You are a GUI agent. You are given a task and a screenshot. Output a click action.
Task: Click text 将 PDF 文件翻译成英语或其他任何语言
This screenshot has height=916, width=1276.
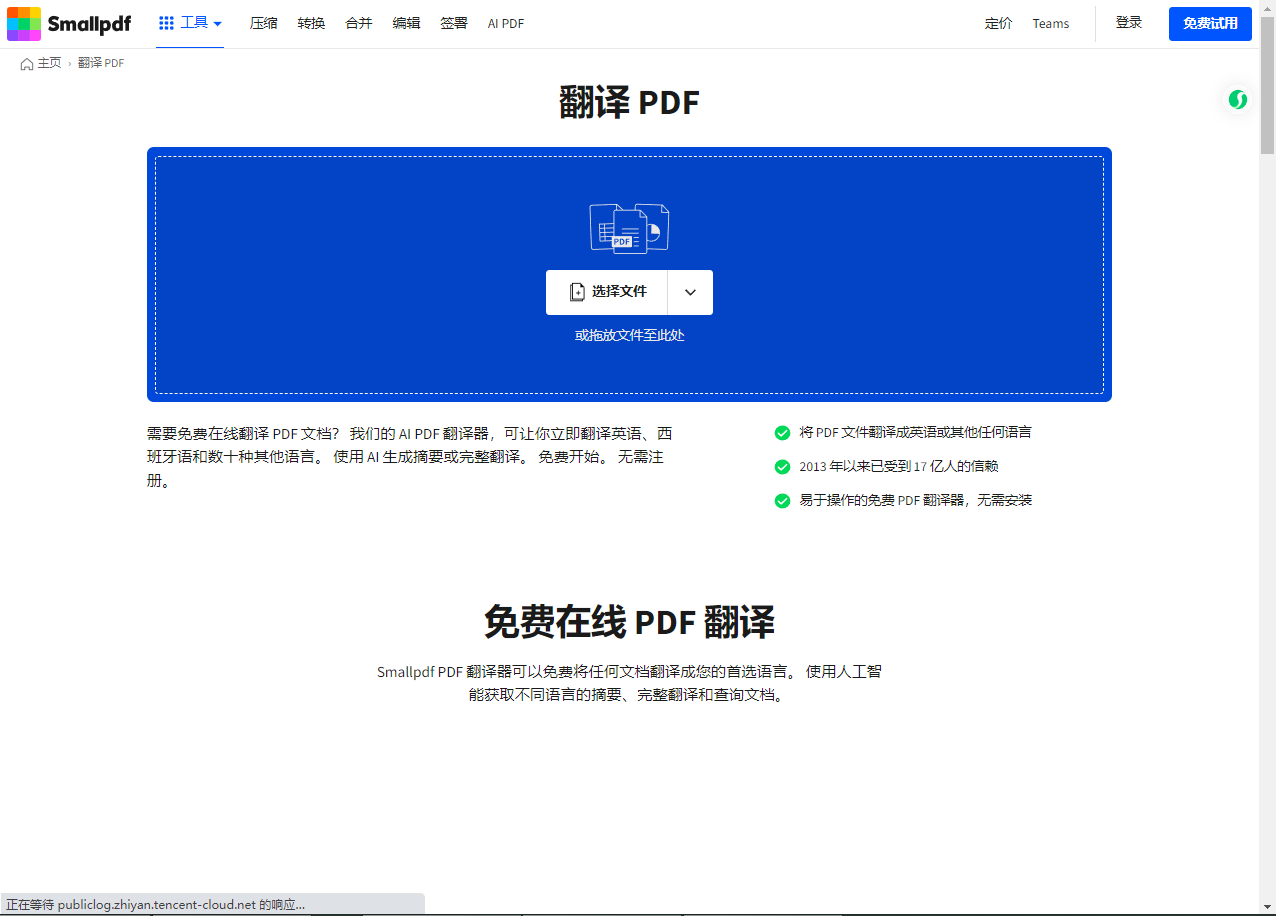click(915, 432)
